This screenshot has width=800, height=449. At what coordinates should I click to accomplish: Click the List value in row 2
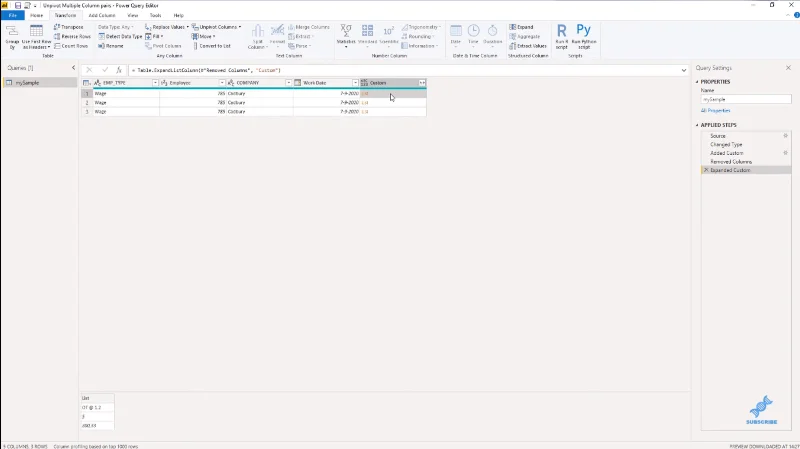(x=365, y=103)
